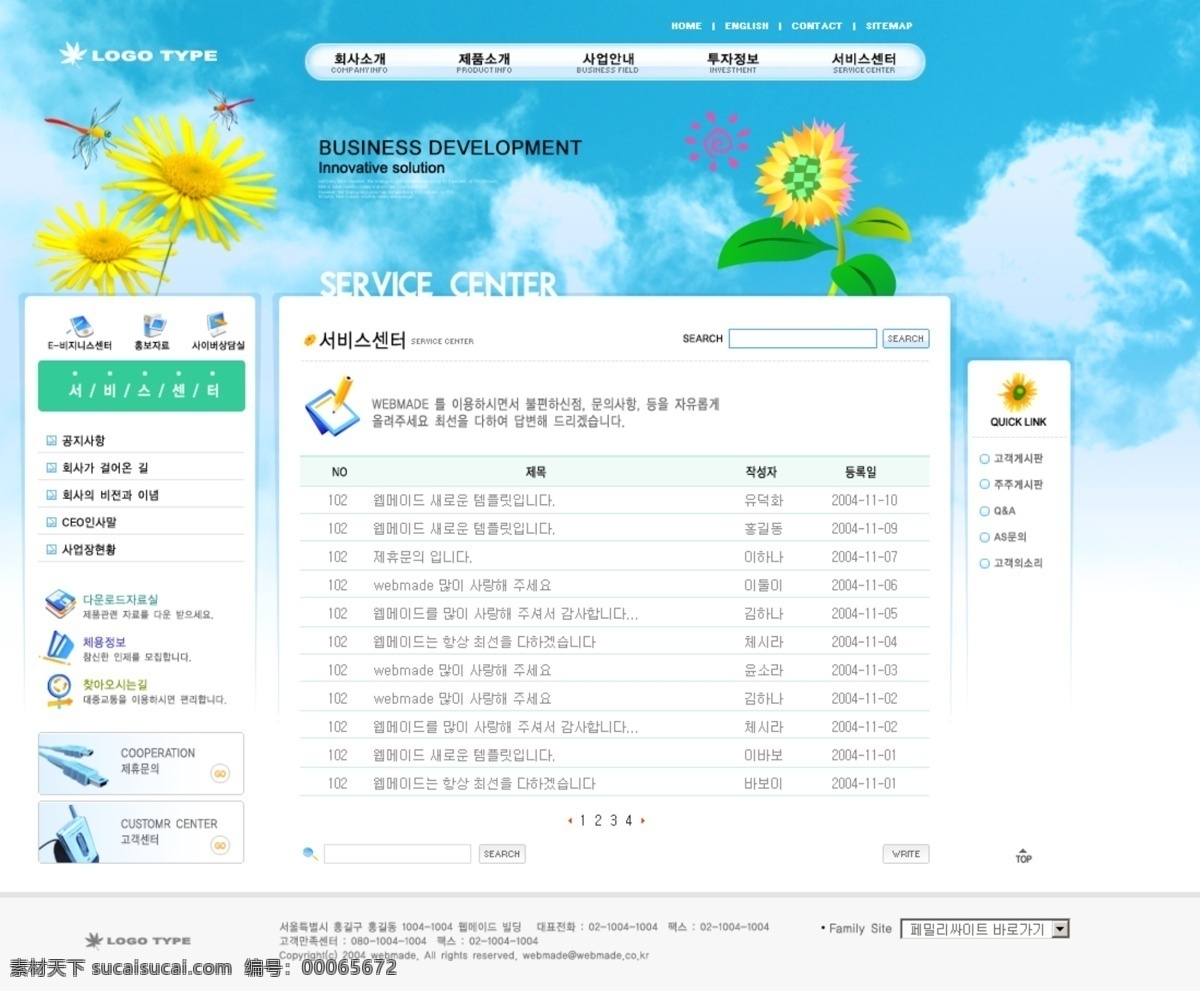The width and height of the screenshot is (1200, 991).
Task: Click the CONTACT top link
Action: pos(817,26)
